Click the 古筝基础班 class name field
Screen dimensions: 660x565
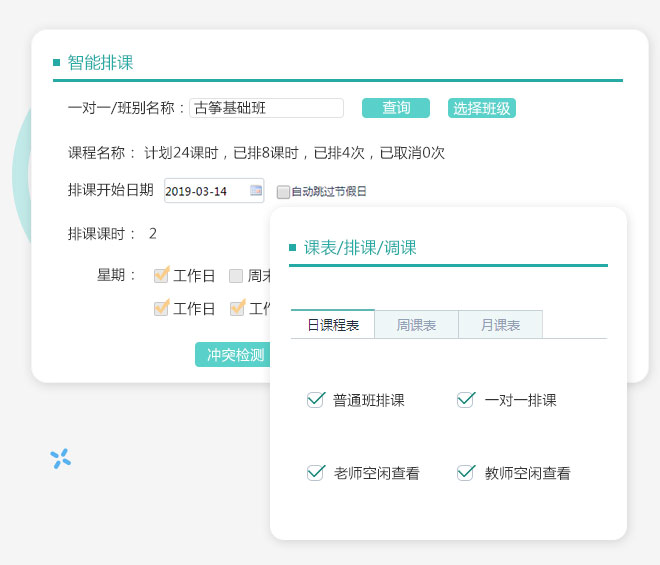266,108
